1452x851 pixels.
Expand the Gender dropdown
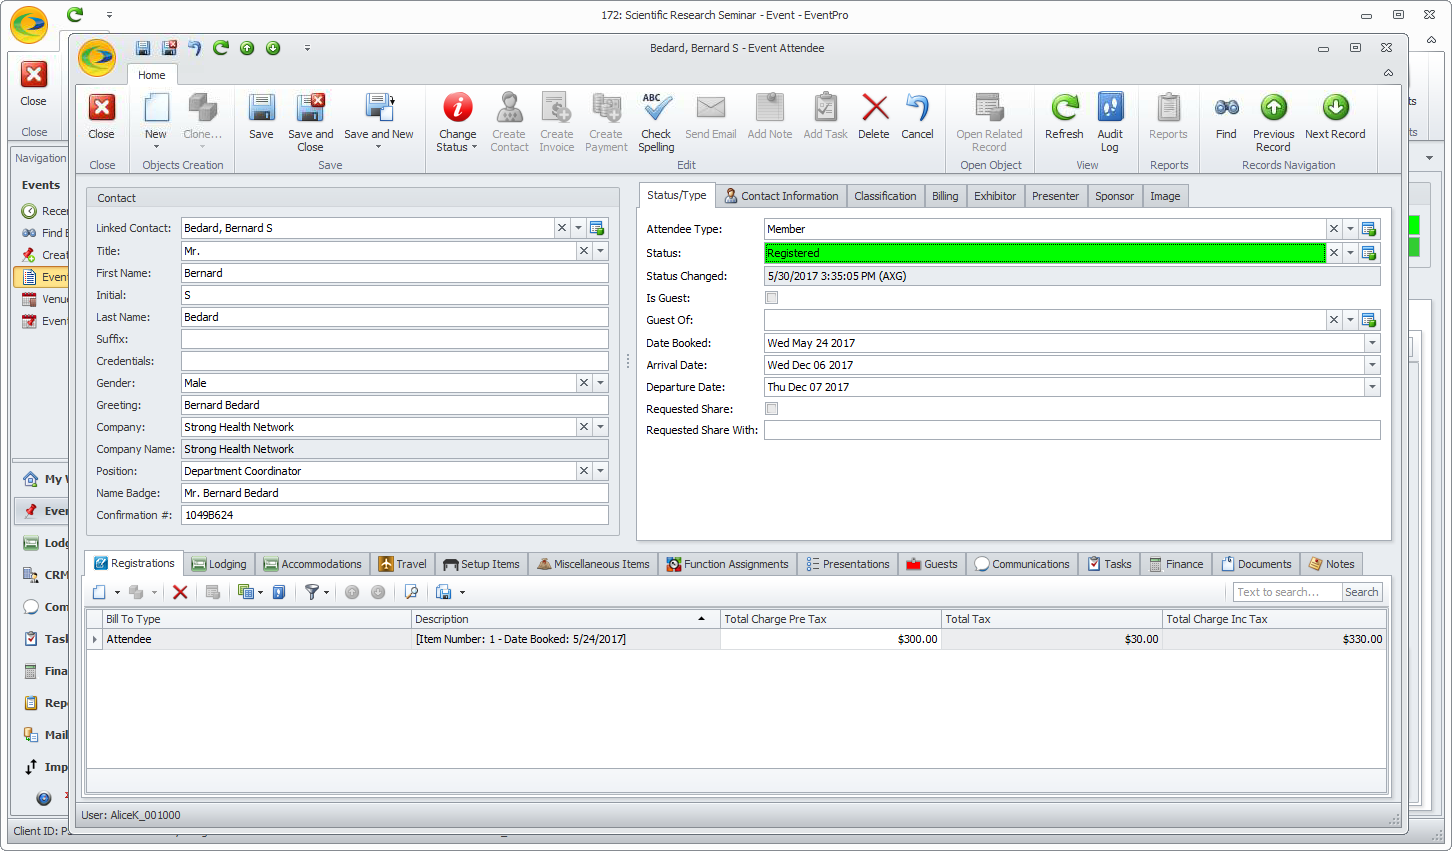(x=600, y=383)
